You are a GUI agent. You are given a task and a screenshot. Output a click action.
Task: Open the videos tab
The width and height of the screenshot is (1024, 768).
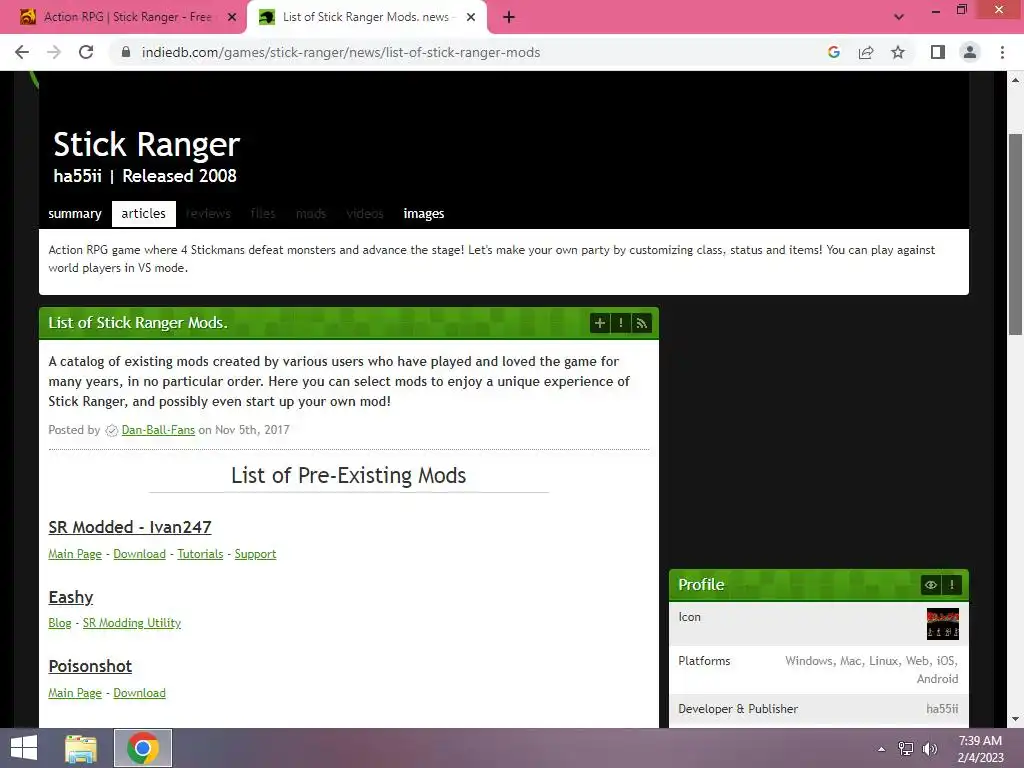[365, 214]
